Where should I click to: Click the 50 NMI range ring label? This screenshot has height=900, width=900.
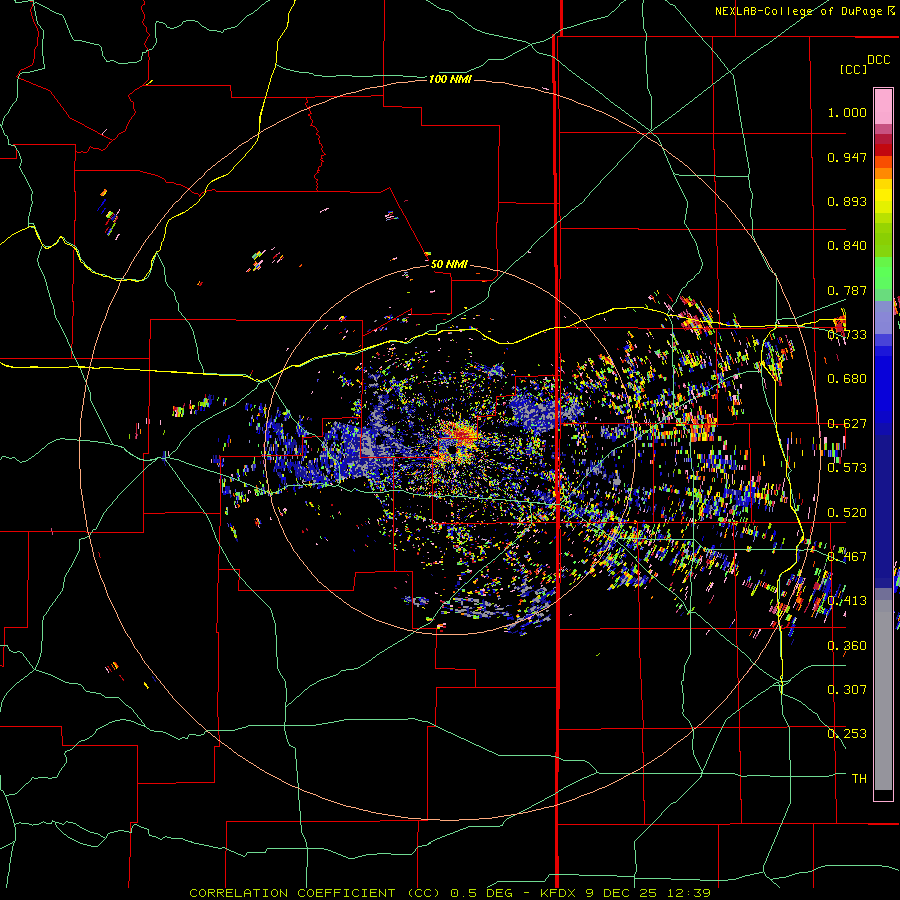(x=449, y=264)
